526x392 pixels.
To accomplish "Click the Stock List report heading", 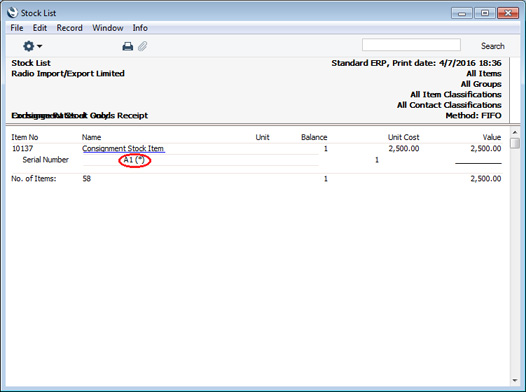I will [x=31, y=63].
